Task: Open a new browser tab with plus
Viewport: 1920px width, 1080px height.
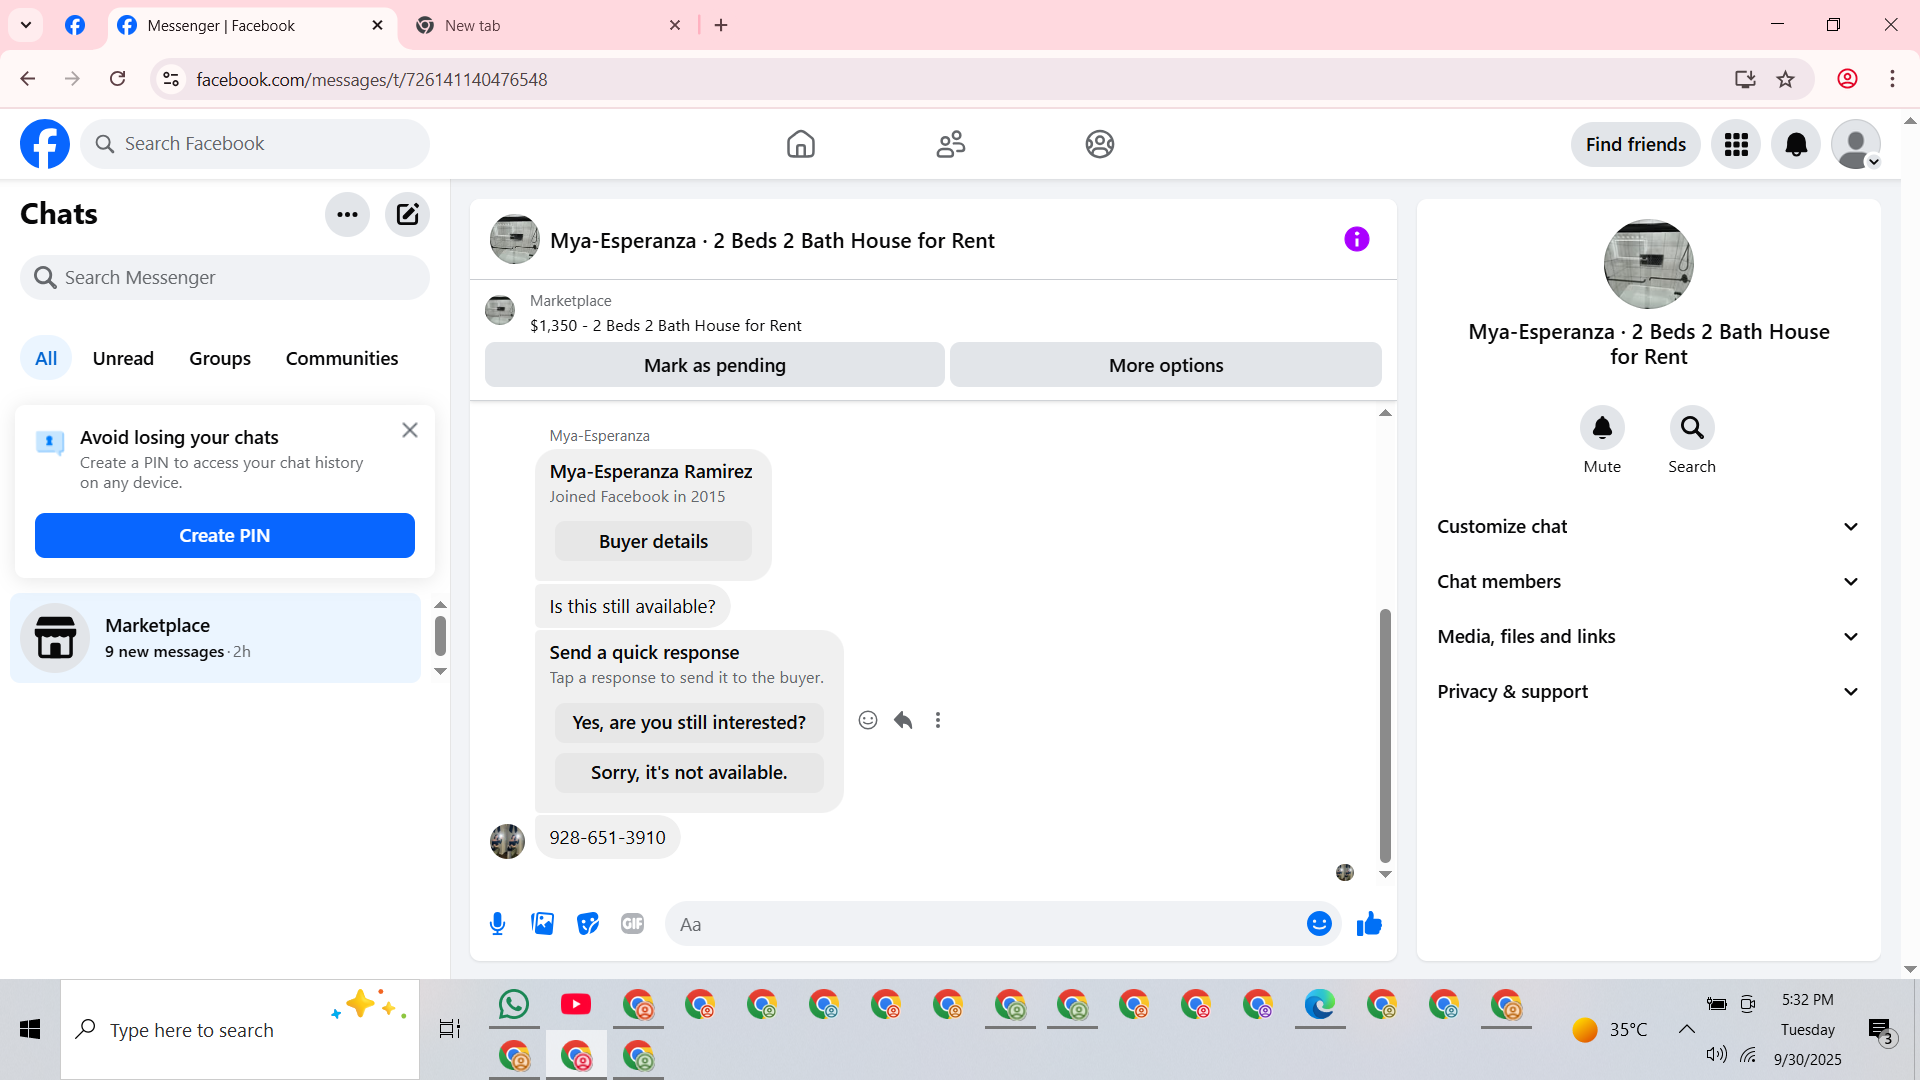Action: 721,26
